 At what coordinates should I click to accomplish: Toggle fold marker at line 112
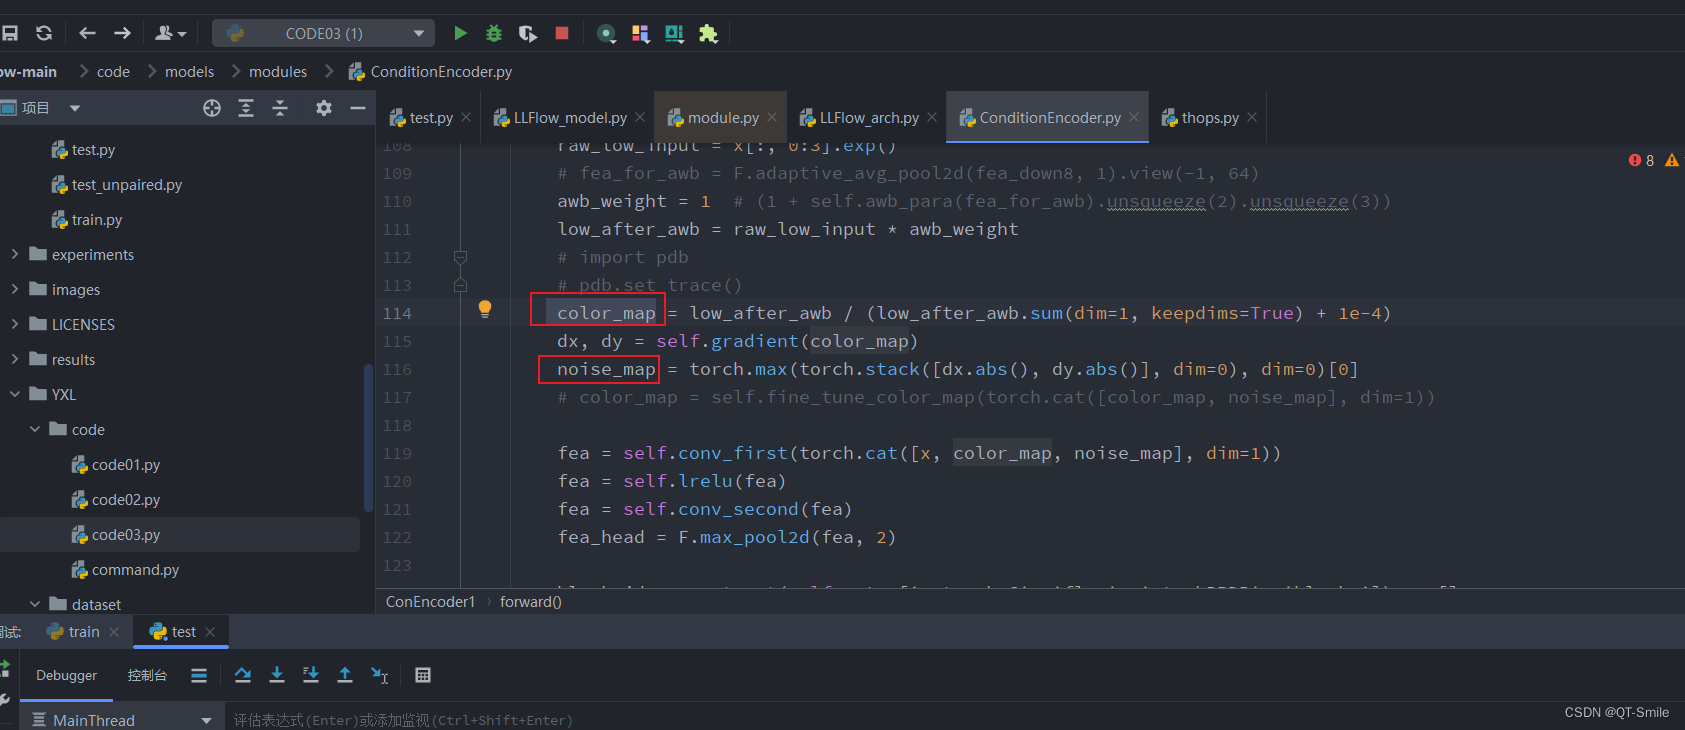pyautogui.click(x=461, y=257)
